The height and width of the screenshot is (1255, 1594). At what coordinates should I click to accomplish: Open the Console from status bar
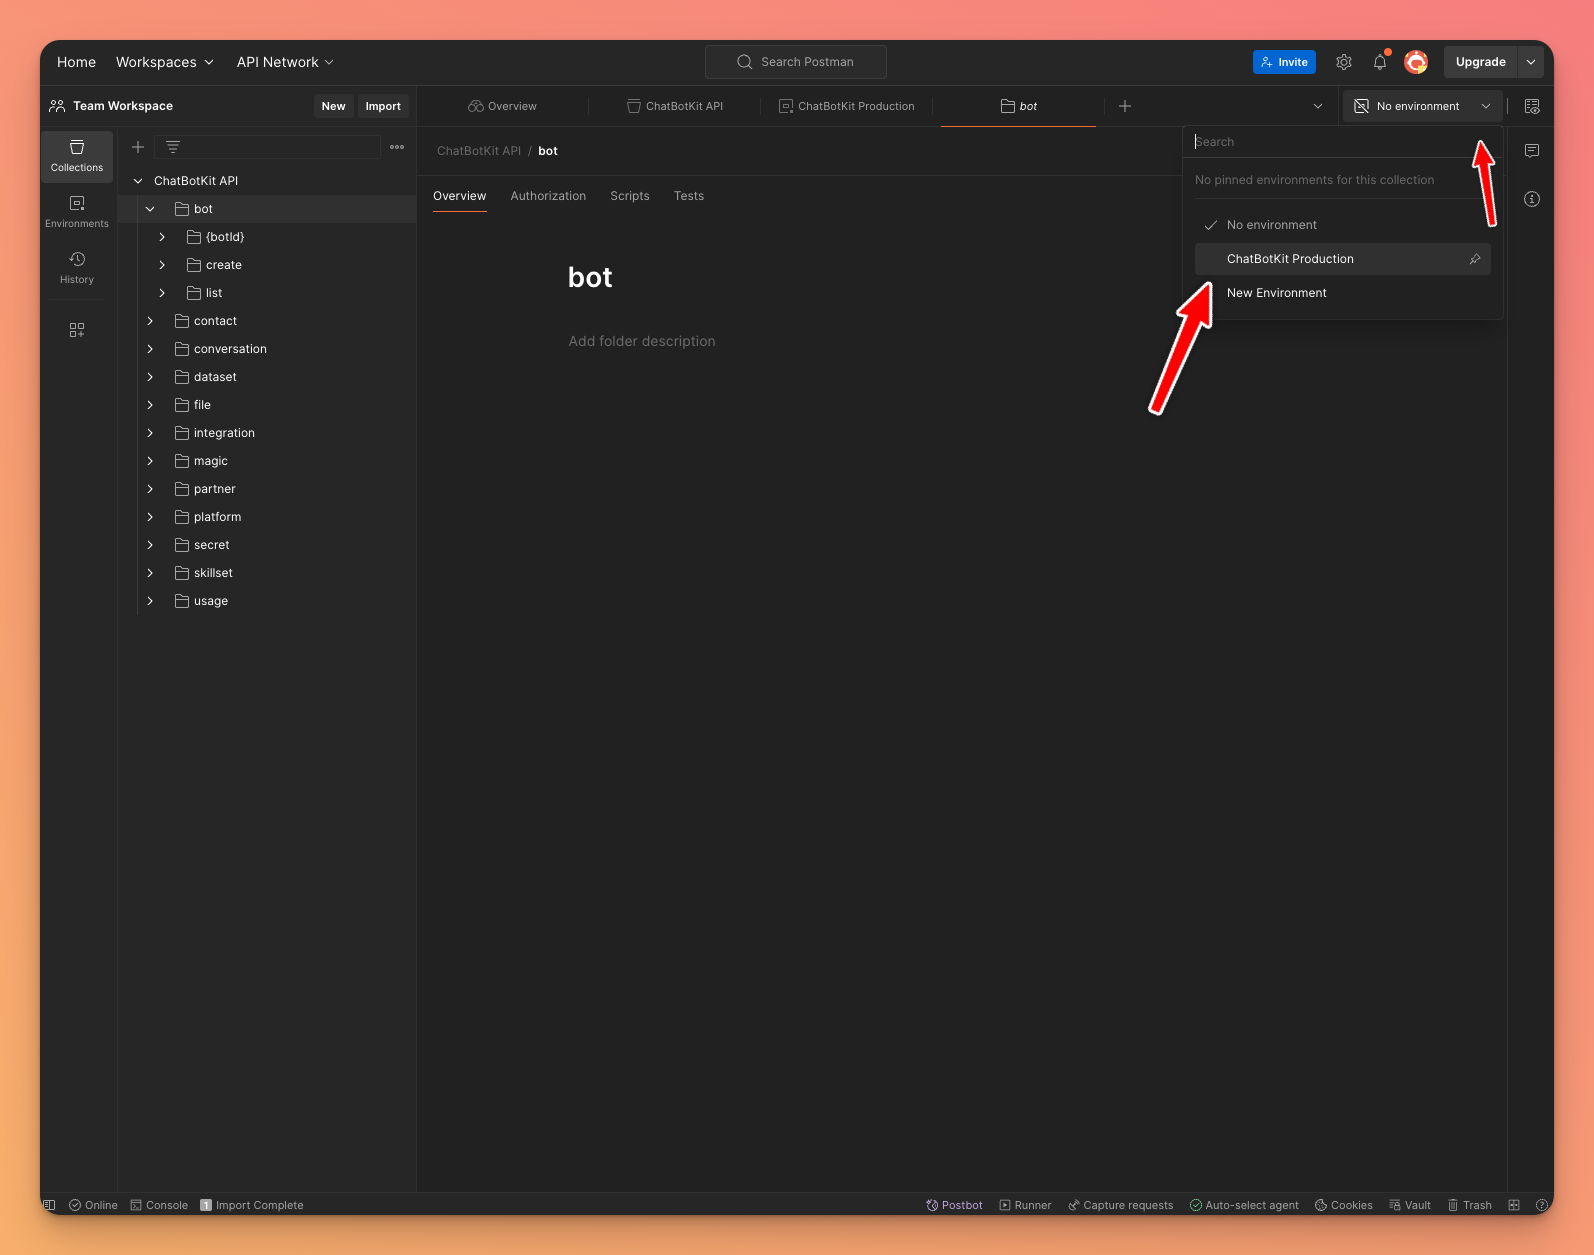point(159,1205)
